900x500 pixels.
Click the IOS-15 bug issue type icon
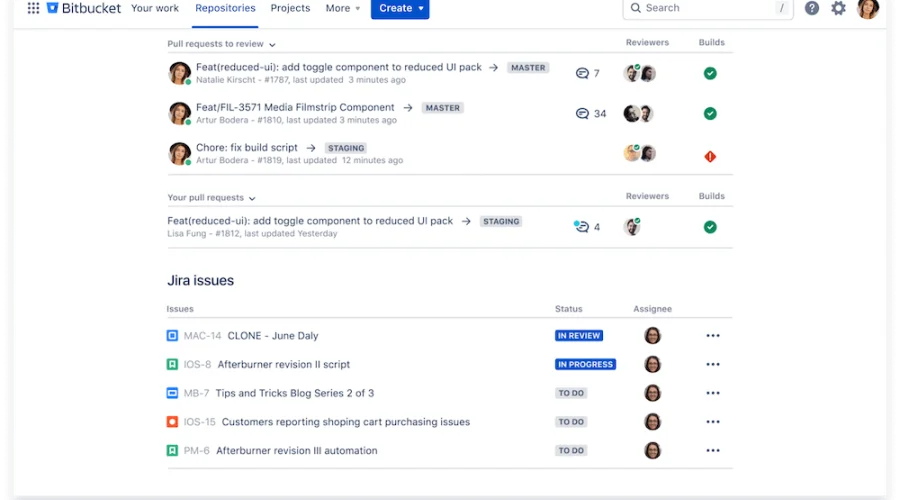click(x=172, y=421)
